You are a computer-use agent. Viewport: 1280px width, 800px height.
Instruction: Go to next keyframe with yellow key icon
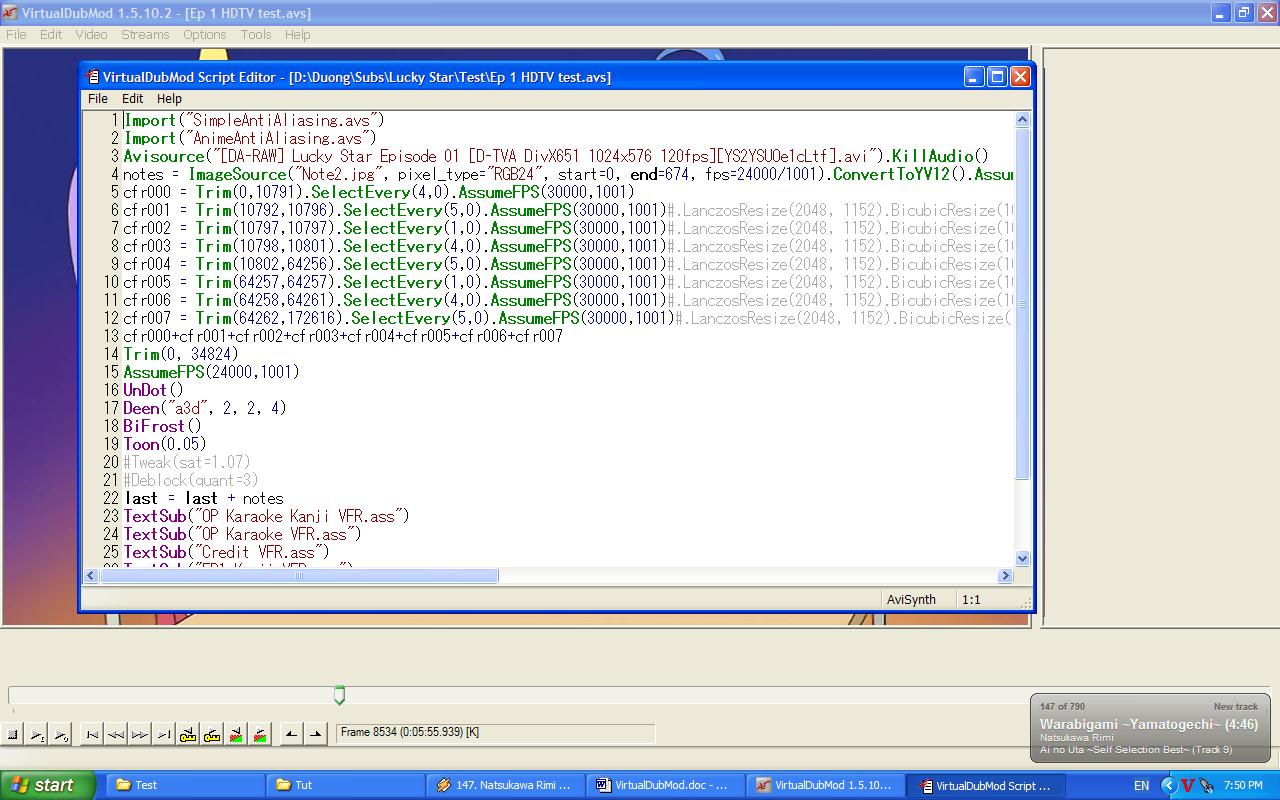(212, 734)
